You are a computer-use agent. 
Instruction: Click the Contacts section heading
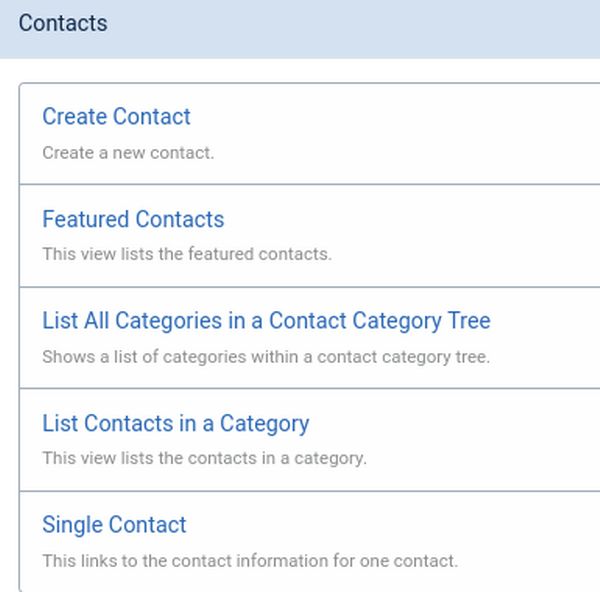(x=63, y=23)
